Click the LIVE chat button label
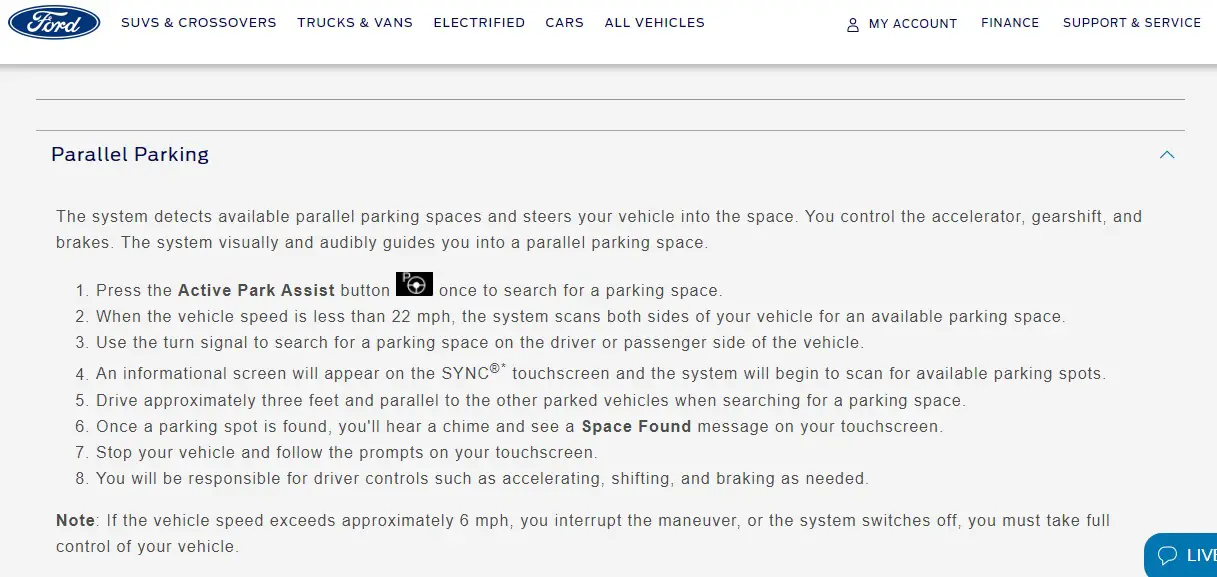Image resolution: width=1217 pixels, height=577 pixels. pos(1201,555)
